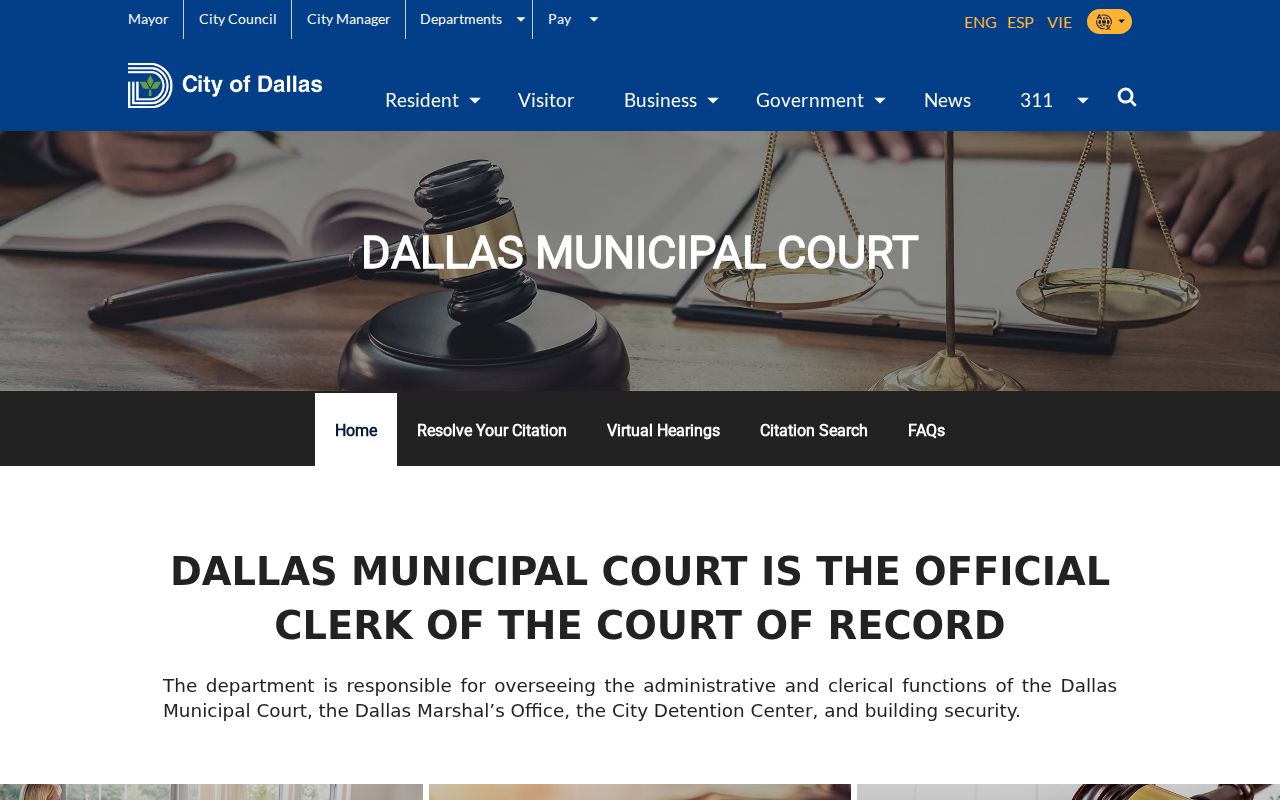Image resolution: width=1280 pixels, height=800 pixels.
Task: Expand the Government menu arrow
Action: point(880,100)
